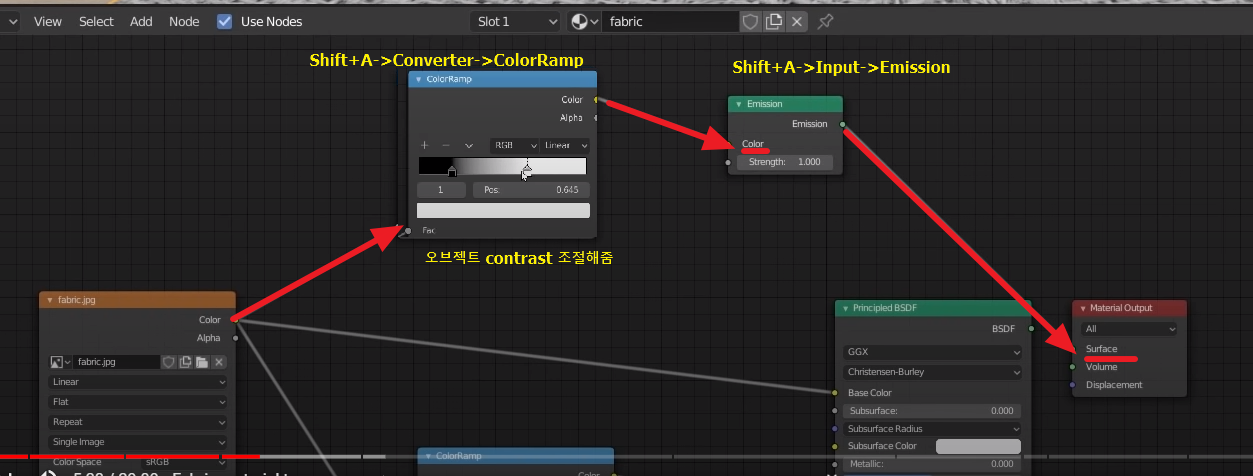Collapse the fabric.jpg image node
The image size is (1253, 476).
pyautogui.click(x=49, y=300)
